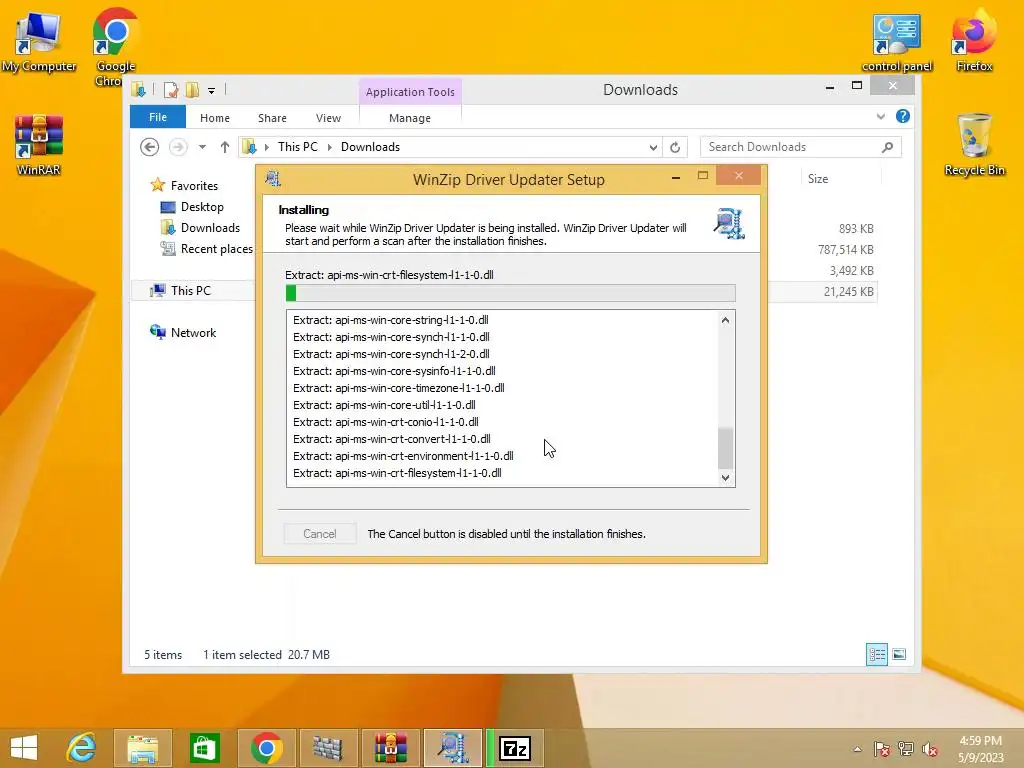Screen dimensions: 1024x768
Task: Open the View ribbon tab
Action: click(x=328, y=118)
